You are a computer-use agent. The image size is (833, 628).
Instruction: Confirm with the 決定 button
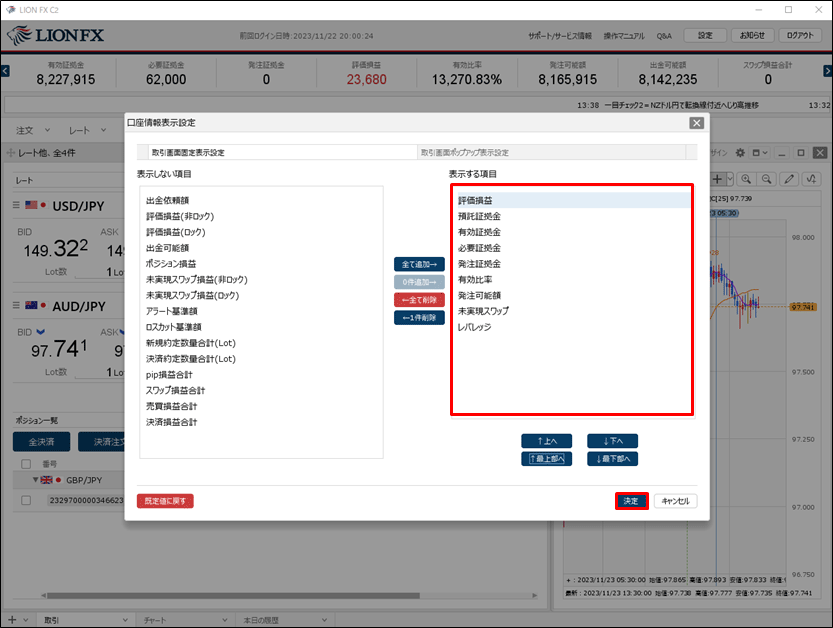point(631,501)
